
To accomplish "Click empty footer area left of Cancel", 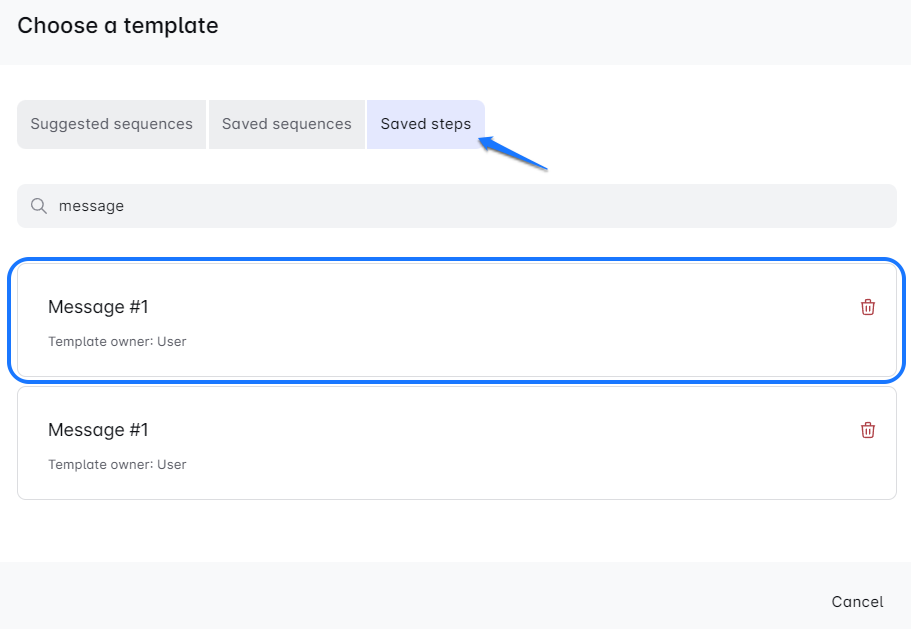I will [400, 600].
